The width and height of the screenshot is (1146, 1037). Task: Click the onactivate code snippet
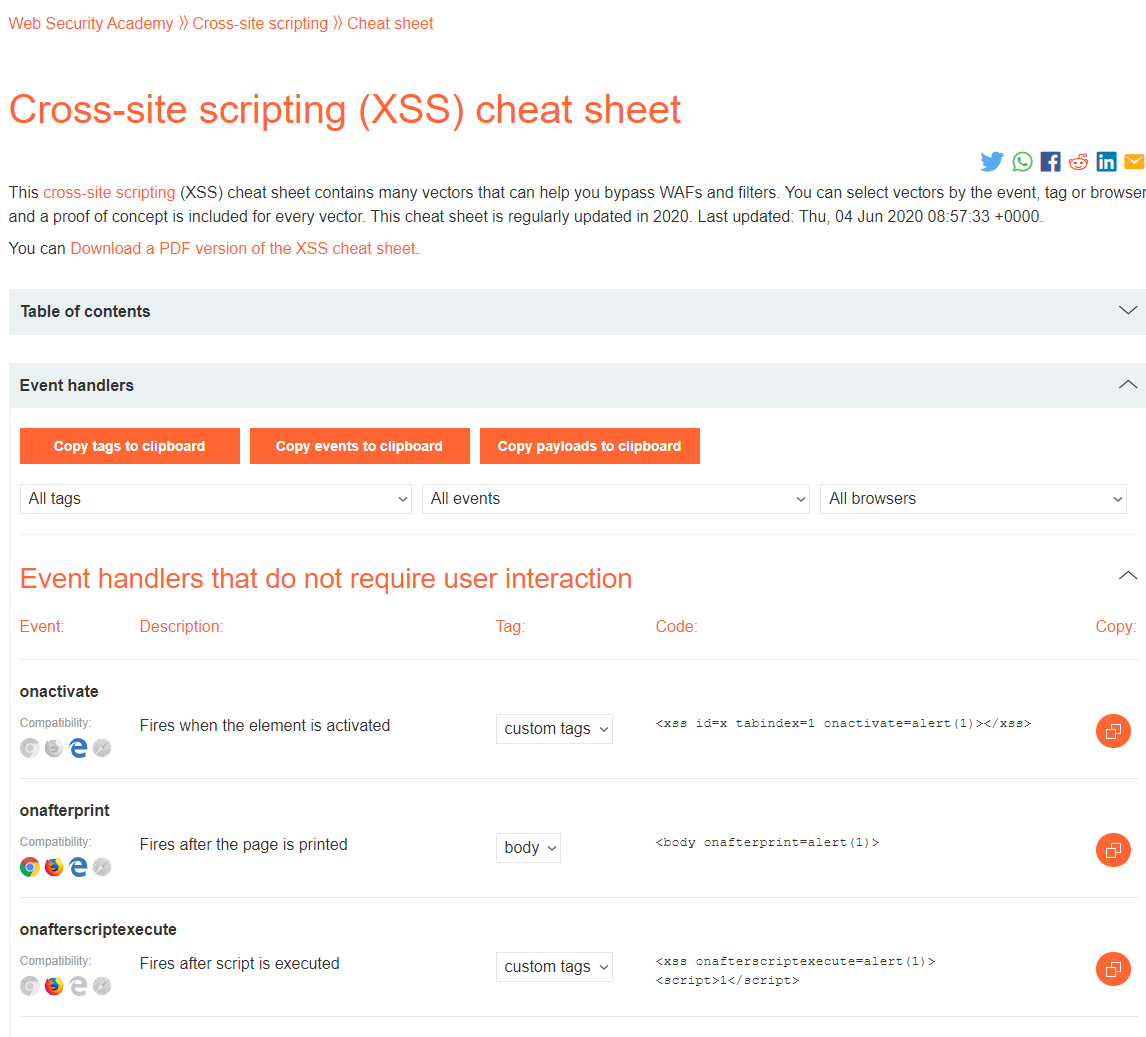843,723
